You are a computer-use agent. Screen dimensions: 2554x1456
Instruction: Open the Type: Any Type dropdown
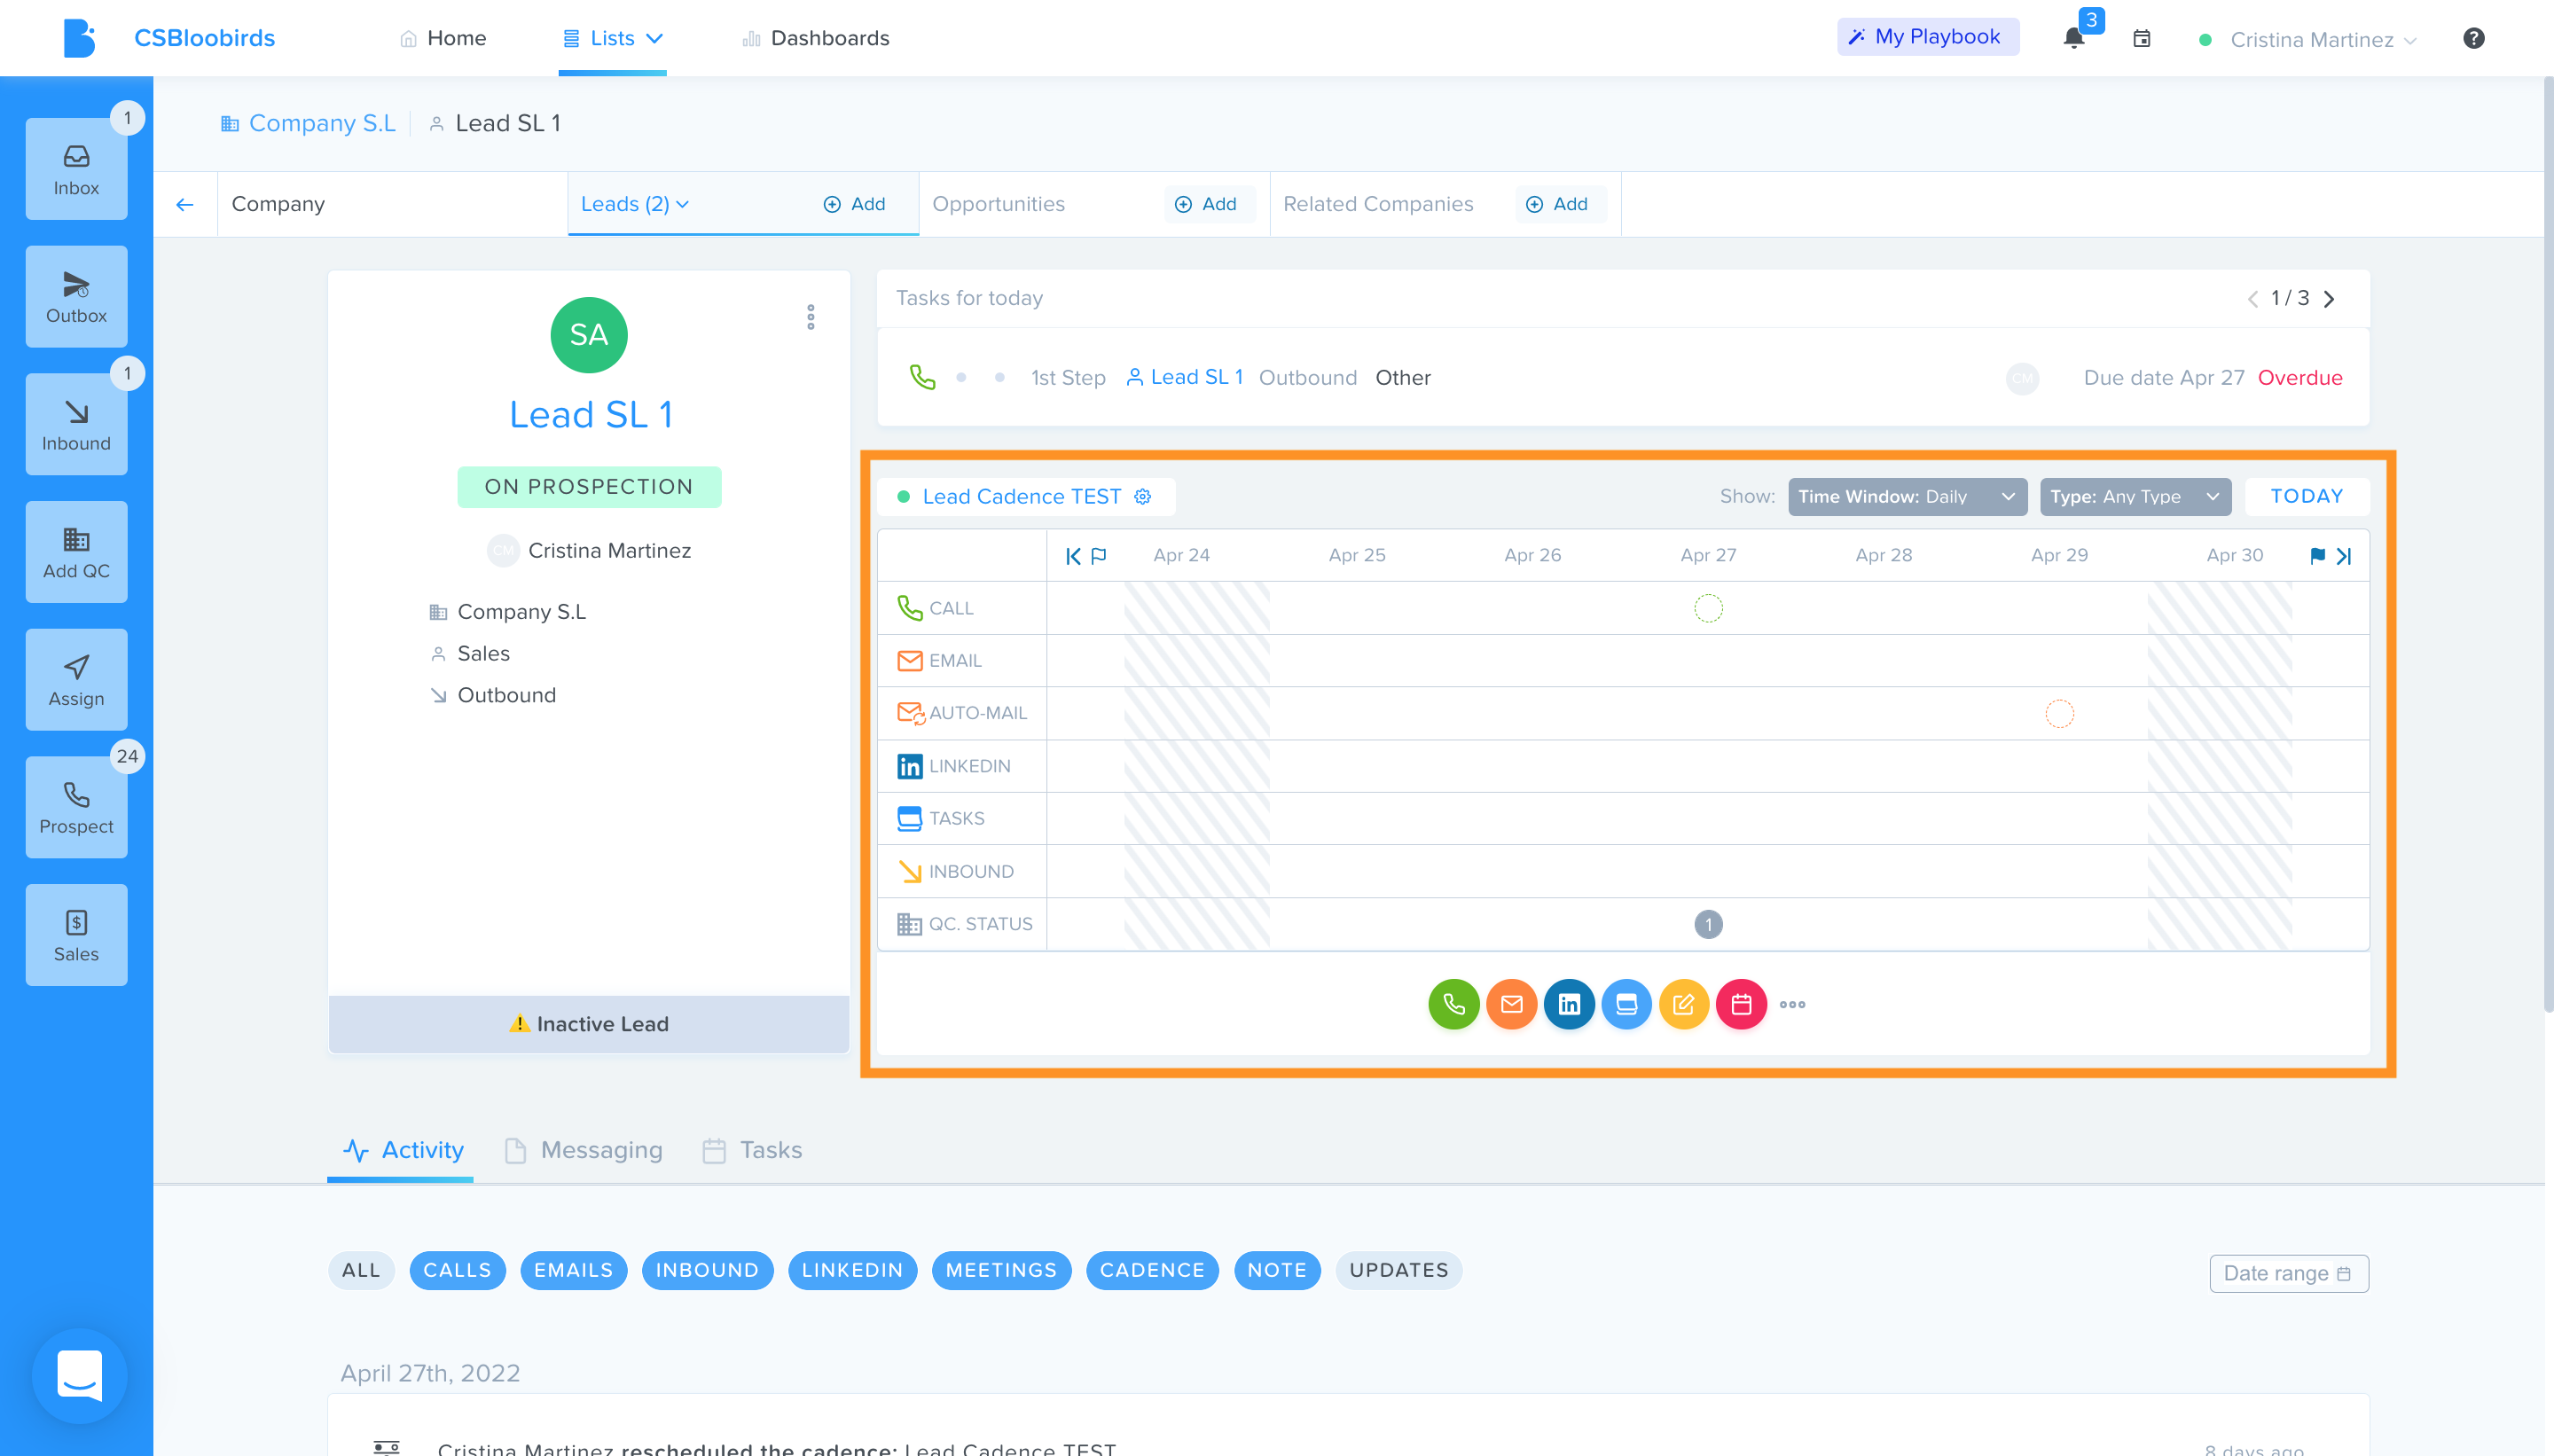(x=2135, y=497)
